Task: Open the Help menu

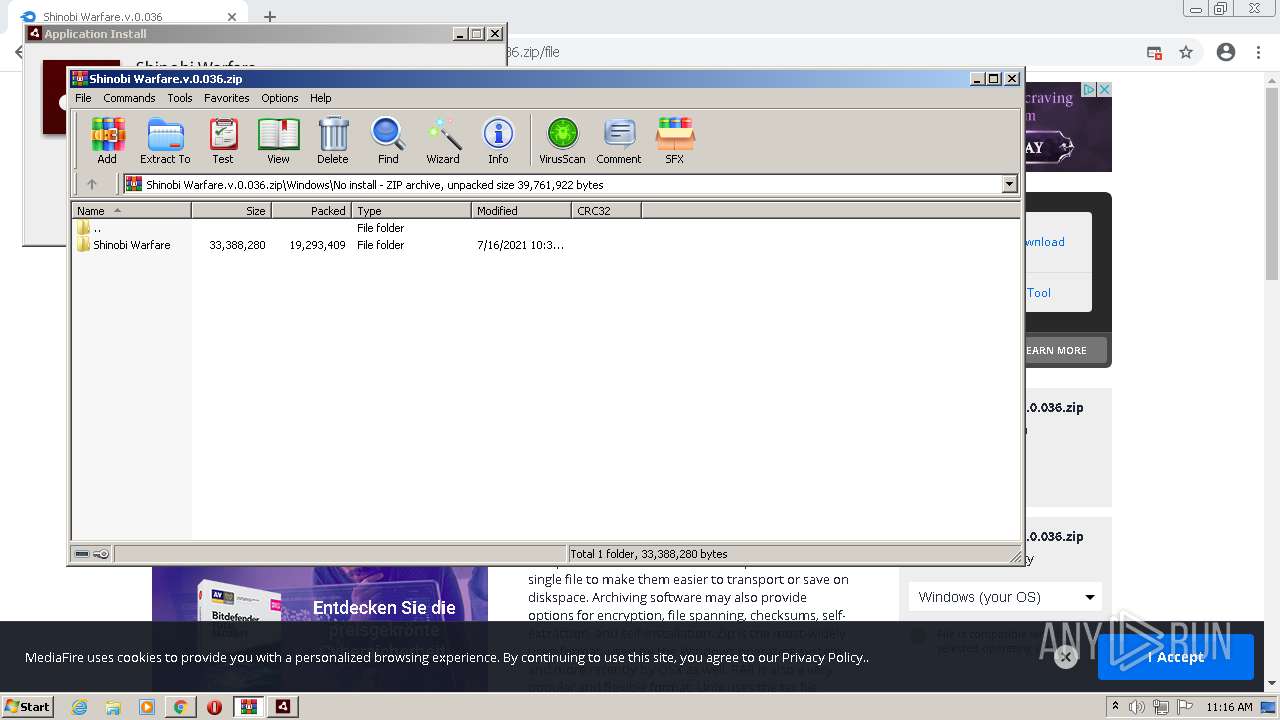Action: point(320,98)
